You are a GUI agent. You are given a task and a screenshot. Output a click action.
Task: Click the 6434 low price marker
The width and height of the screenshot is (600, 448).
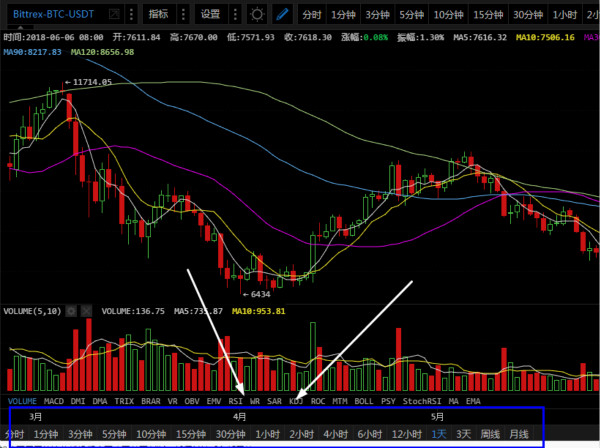[258, 294]
